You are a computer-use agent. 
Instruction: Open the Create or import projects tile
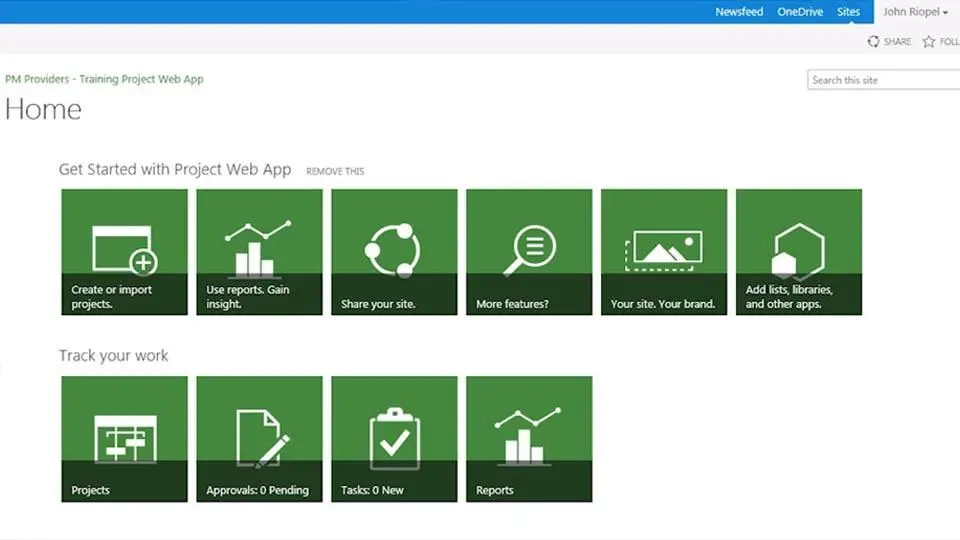[x=124, y=252]
